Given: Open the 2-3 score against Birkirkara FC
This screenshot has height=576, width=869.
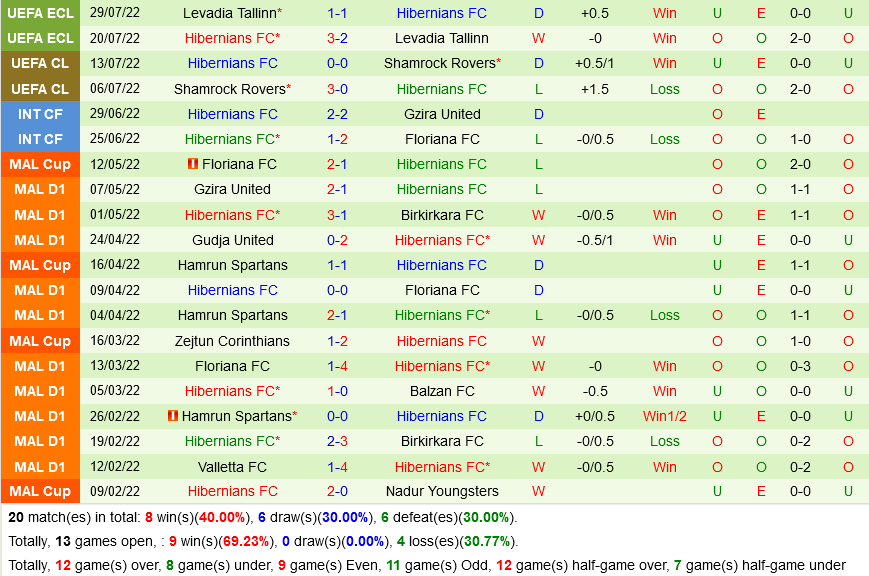Looking at the screenshot, I should tap(337, 441).
